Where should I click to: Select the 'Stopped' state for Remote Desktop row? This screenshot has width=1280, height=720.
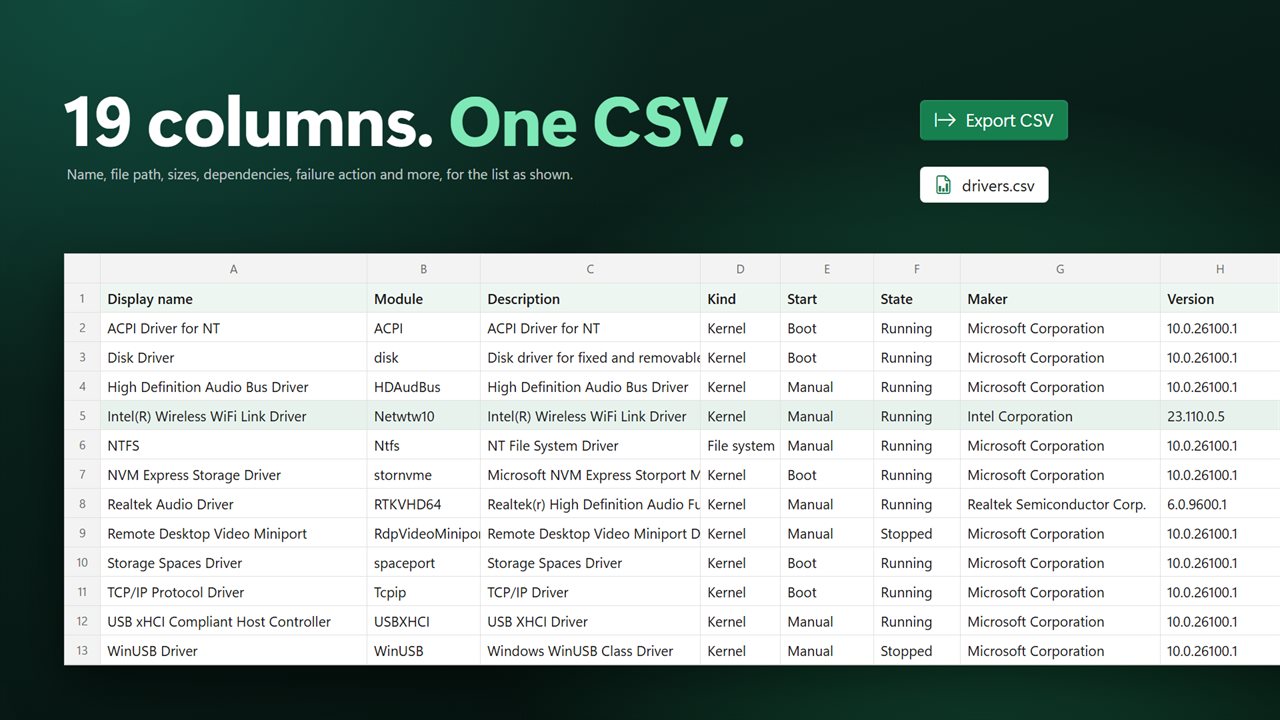917,534
